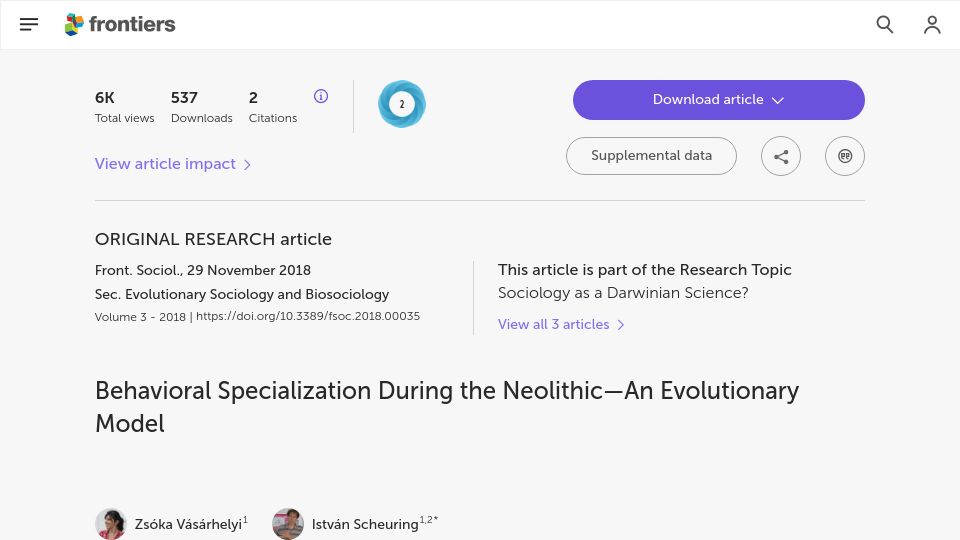Open the cite article quote icon
Screen dimensions: 960x540
pyautogui.click(x=845, y=156)
